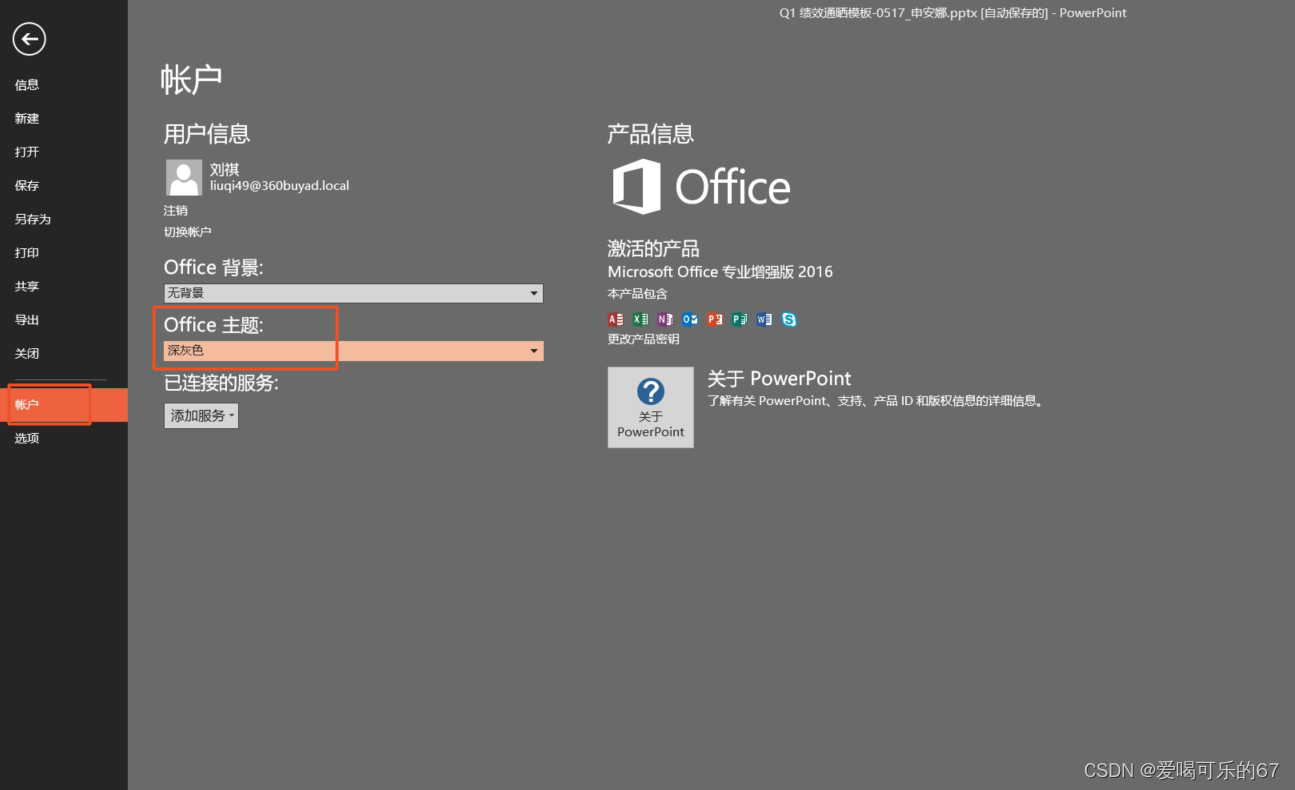Open the Office 背景 dropdown
Viewport: 1295px width, 790px height.
tap(354, 293)
